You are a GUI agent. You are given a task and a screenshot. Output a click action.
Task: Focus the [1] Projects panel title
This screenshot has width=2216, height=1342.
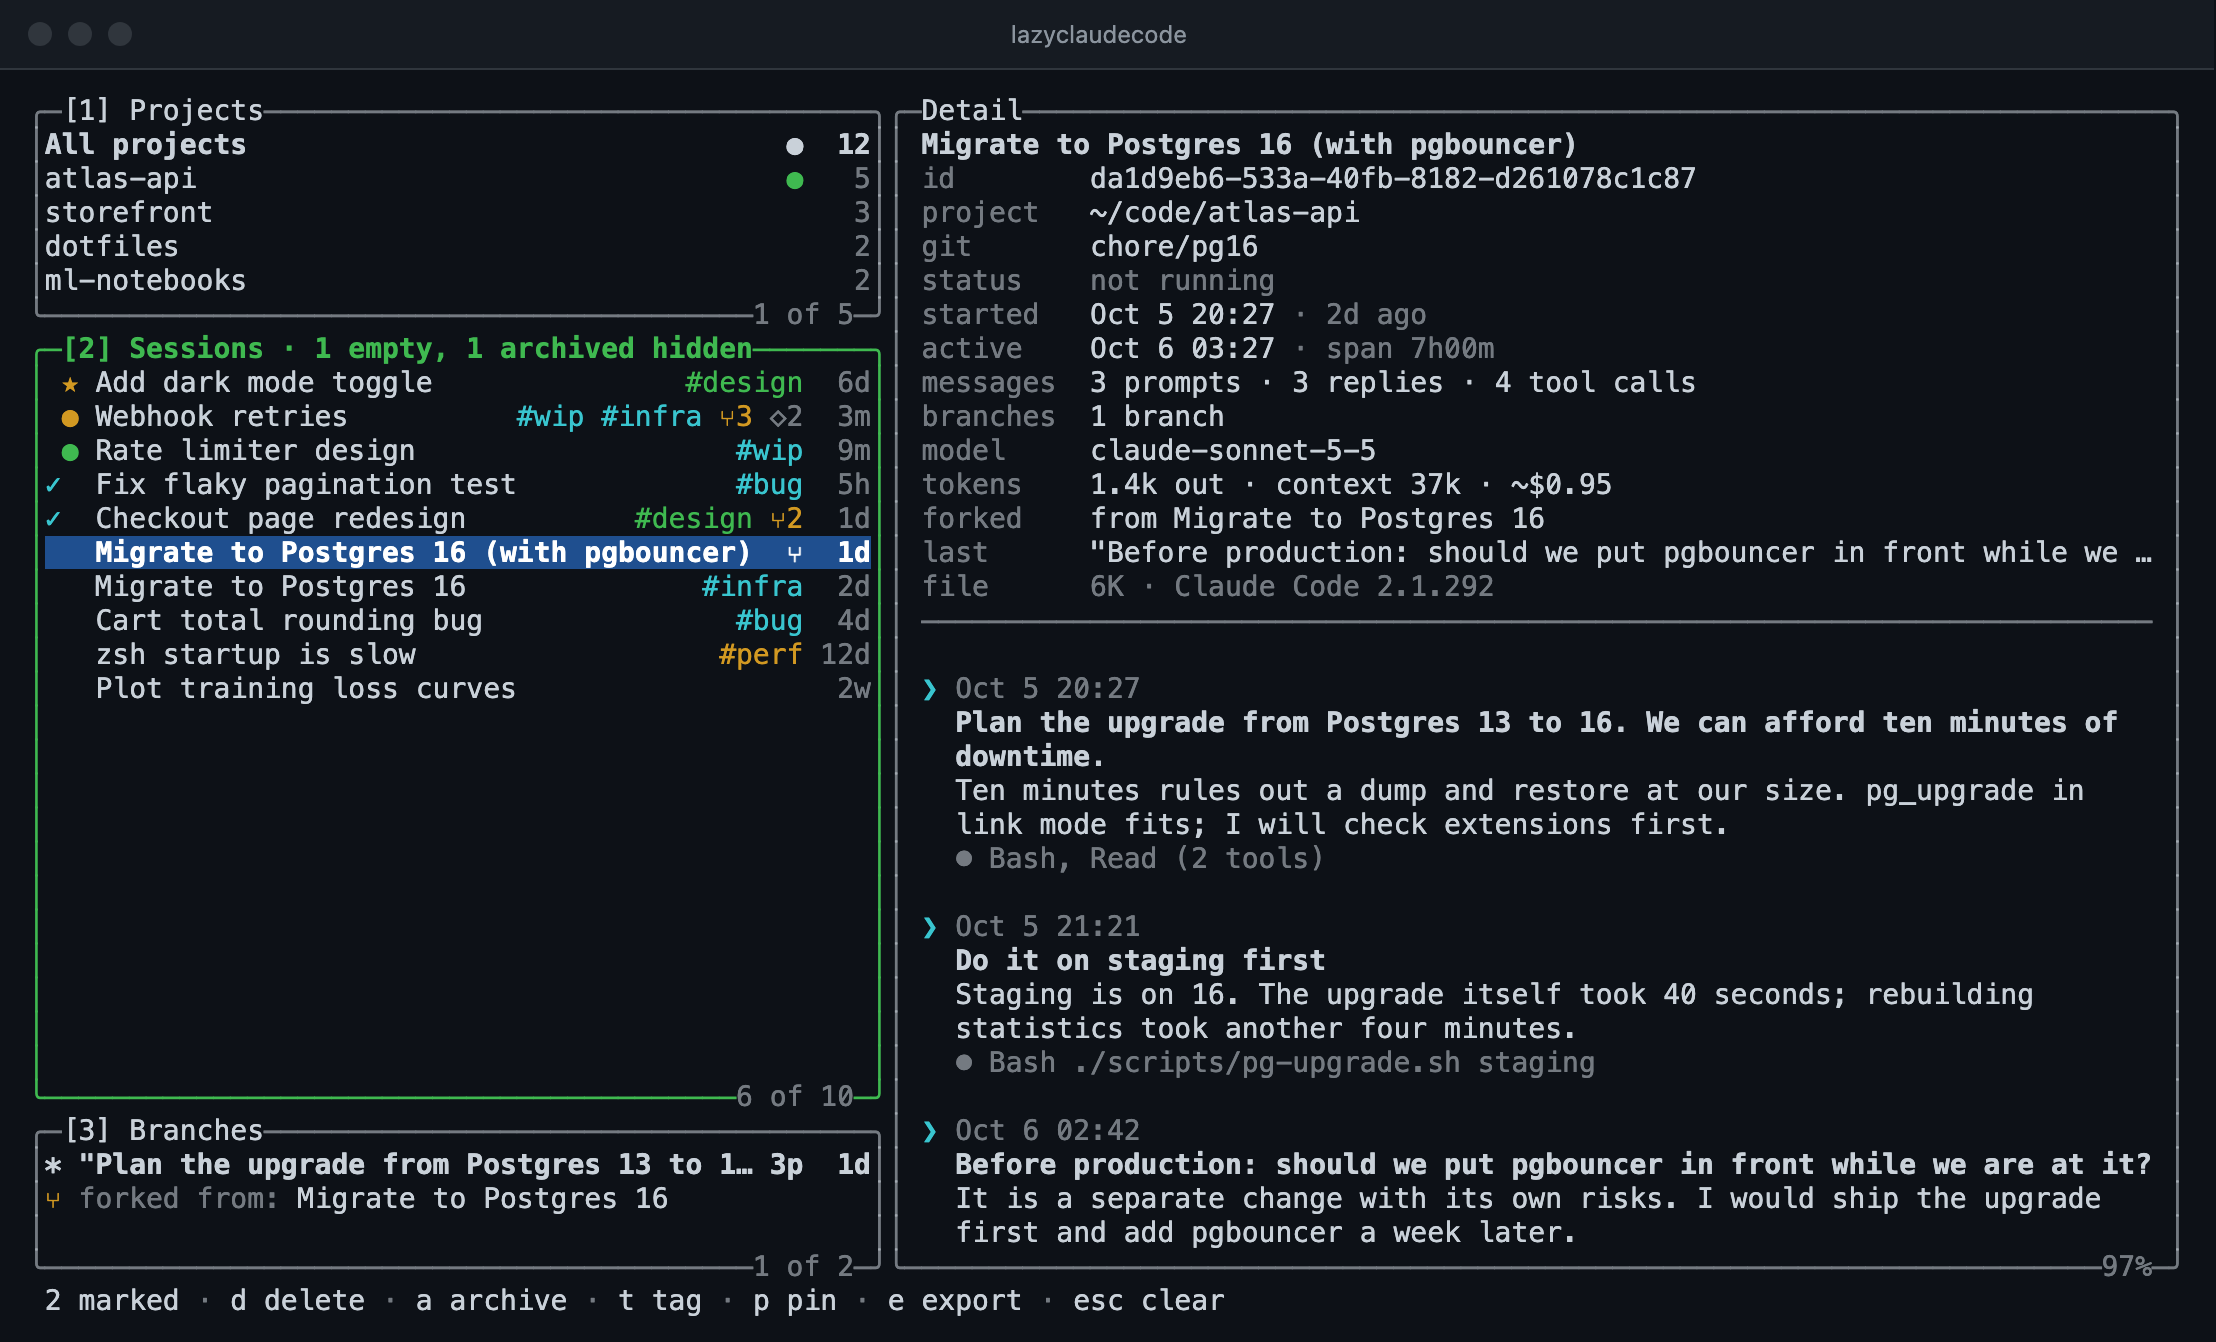pos(163,110)
